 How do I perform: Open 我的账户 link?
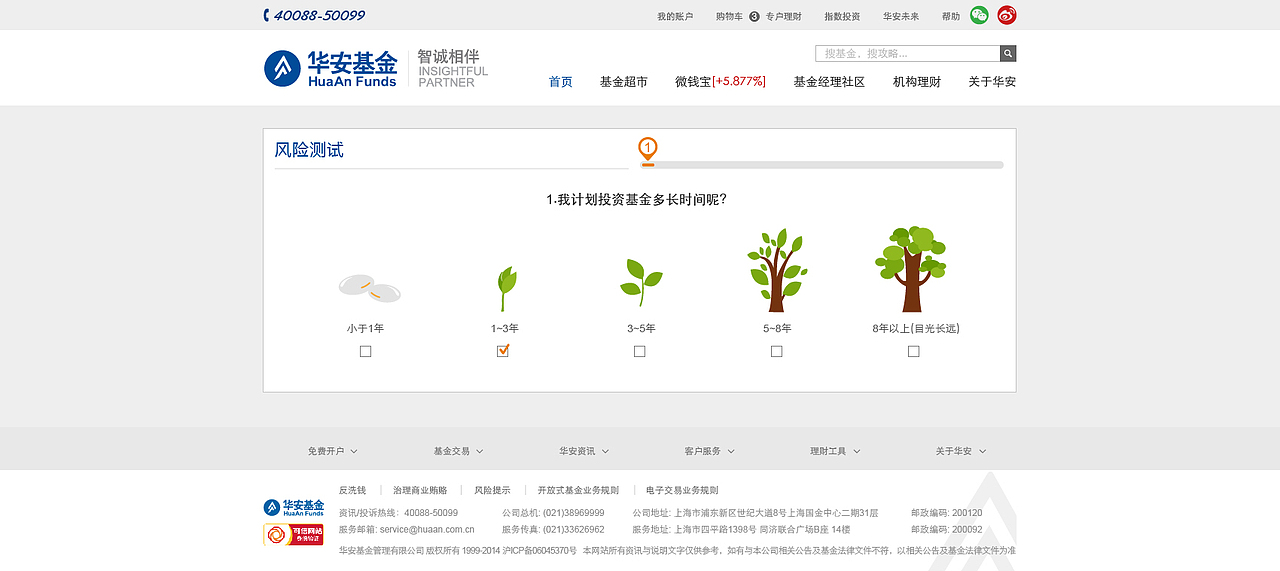point(675,16)
